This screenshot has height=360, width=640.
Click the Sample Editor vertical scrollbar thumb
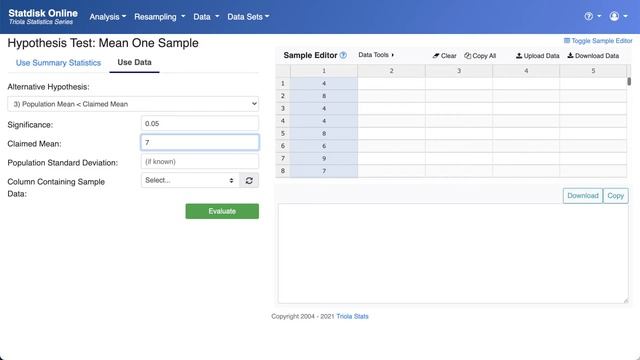click(x=629, y=81)
